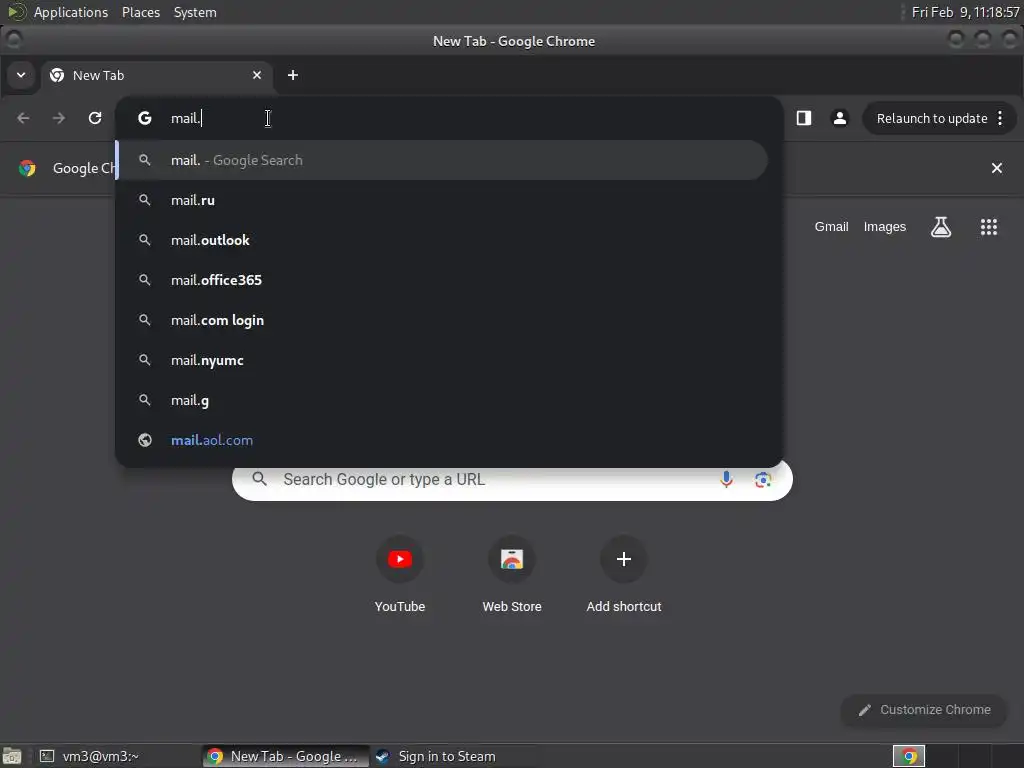Image resolution: width=1024 pixels, height=768 pixels.
Task: Click the reload page icon
Action: pyautogui.click(x=95, y=118)
